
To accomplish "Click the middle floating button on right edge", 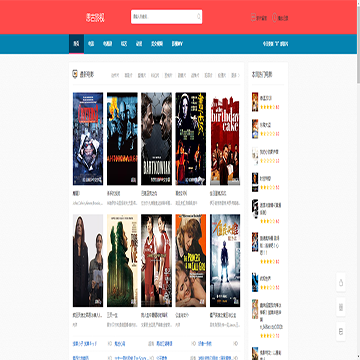I will click(341, 307).
